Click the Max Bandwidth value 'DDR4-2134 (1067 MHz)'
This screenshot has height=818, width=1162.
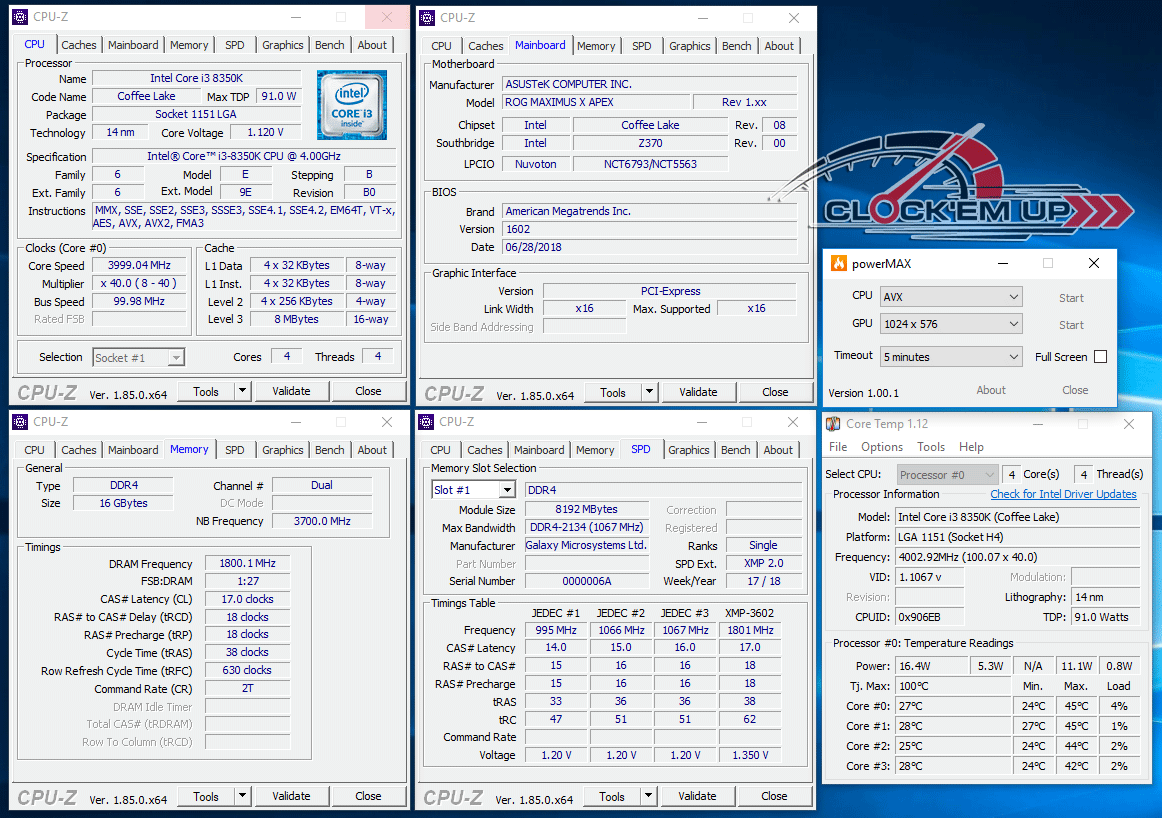click(x=586, y=528)
